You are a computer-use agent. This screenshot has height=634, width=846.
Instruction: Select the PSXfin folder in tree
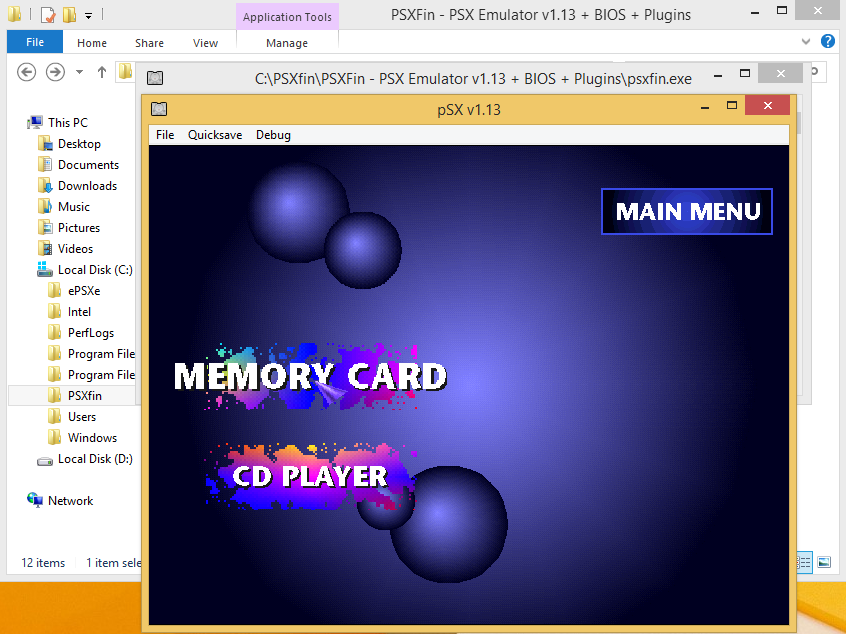click(x=85, y=396)
